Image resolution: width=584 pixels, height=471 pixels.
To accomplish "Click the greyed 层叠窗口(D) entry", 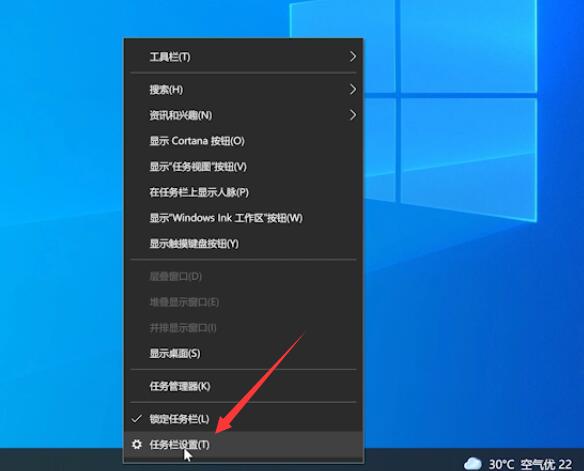I will [x=243, y=277].
